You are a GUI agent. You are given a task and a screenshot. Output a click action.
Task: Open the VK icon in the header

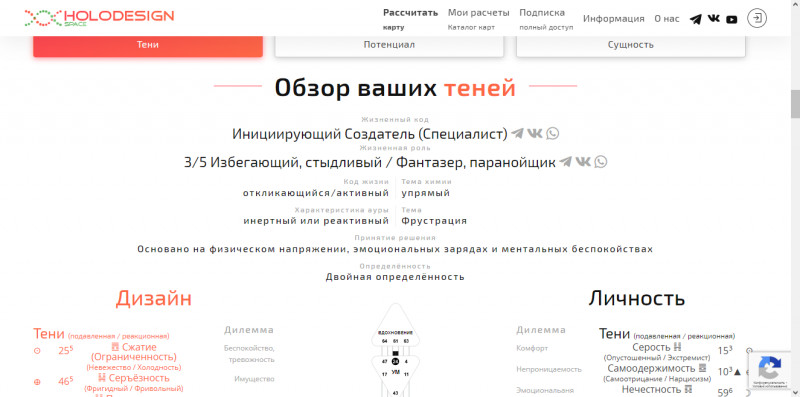[714, 19]
